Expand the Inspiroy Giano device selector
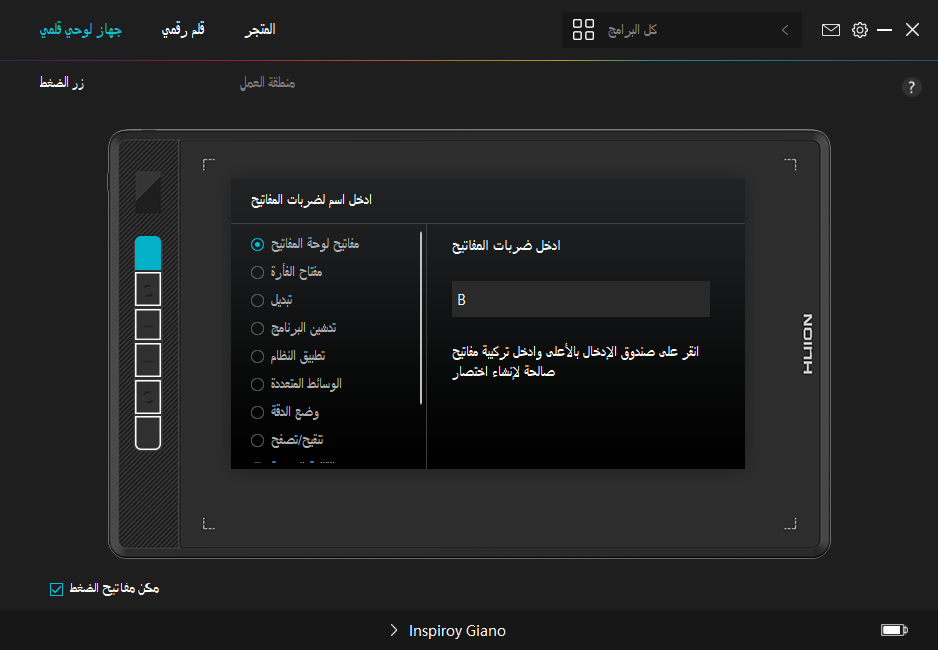 (456, 631)
